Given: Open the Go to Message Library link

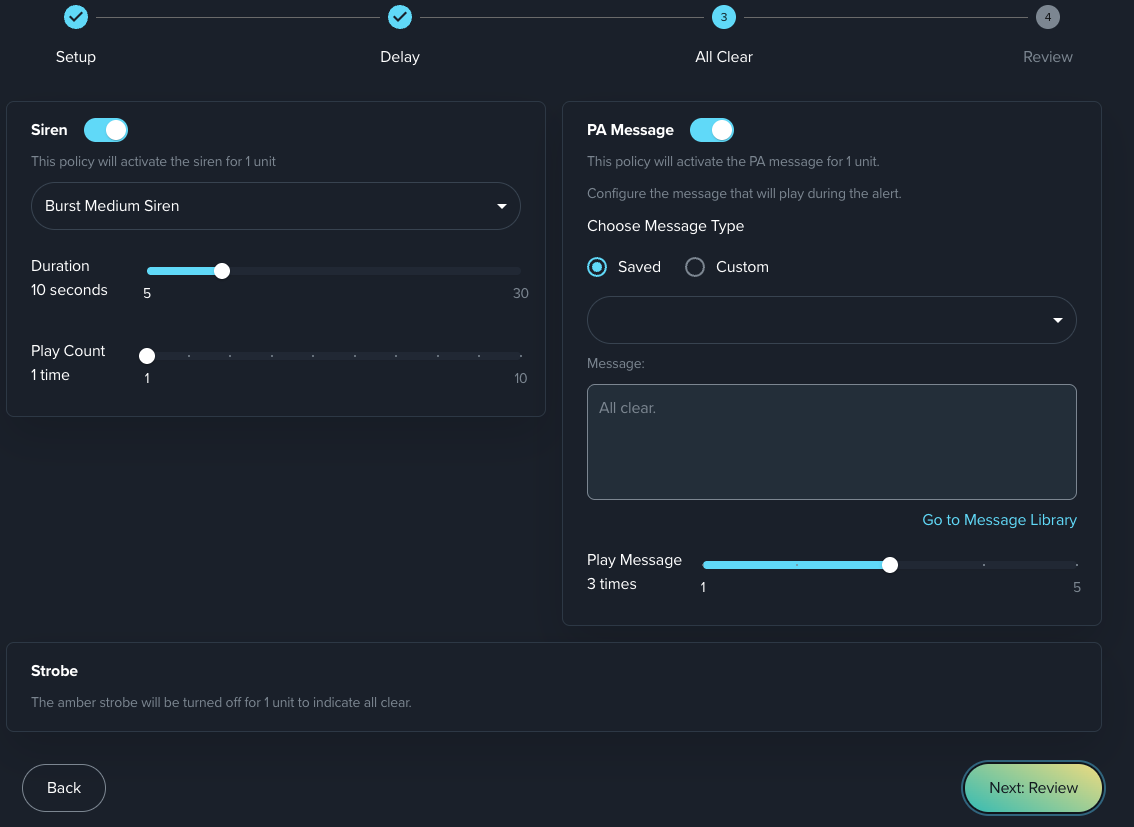Looking at the screenshot, I should pyautogui.click(x=999, y=520).
